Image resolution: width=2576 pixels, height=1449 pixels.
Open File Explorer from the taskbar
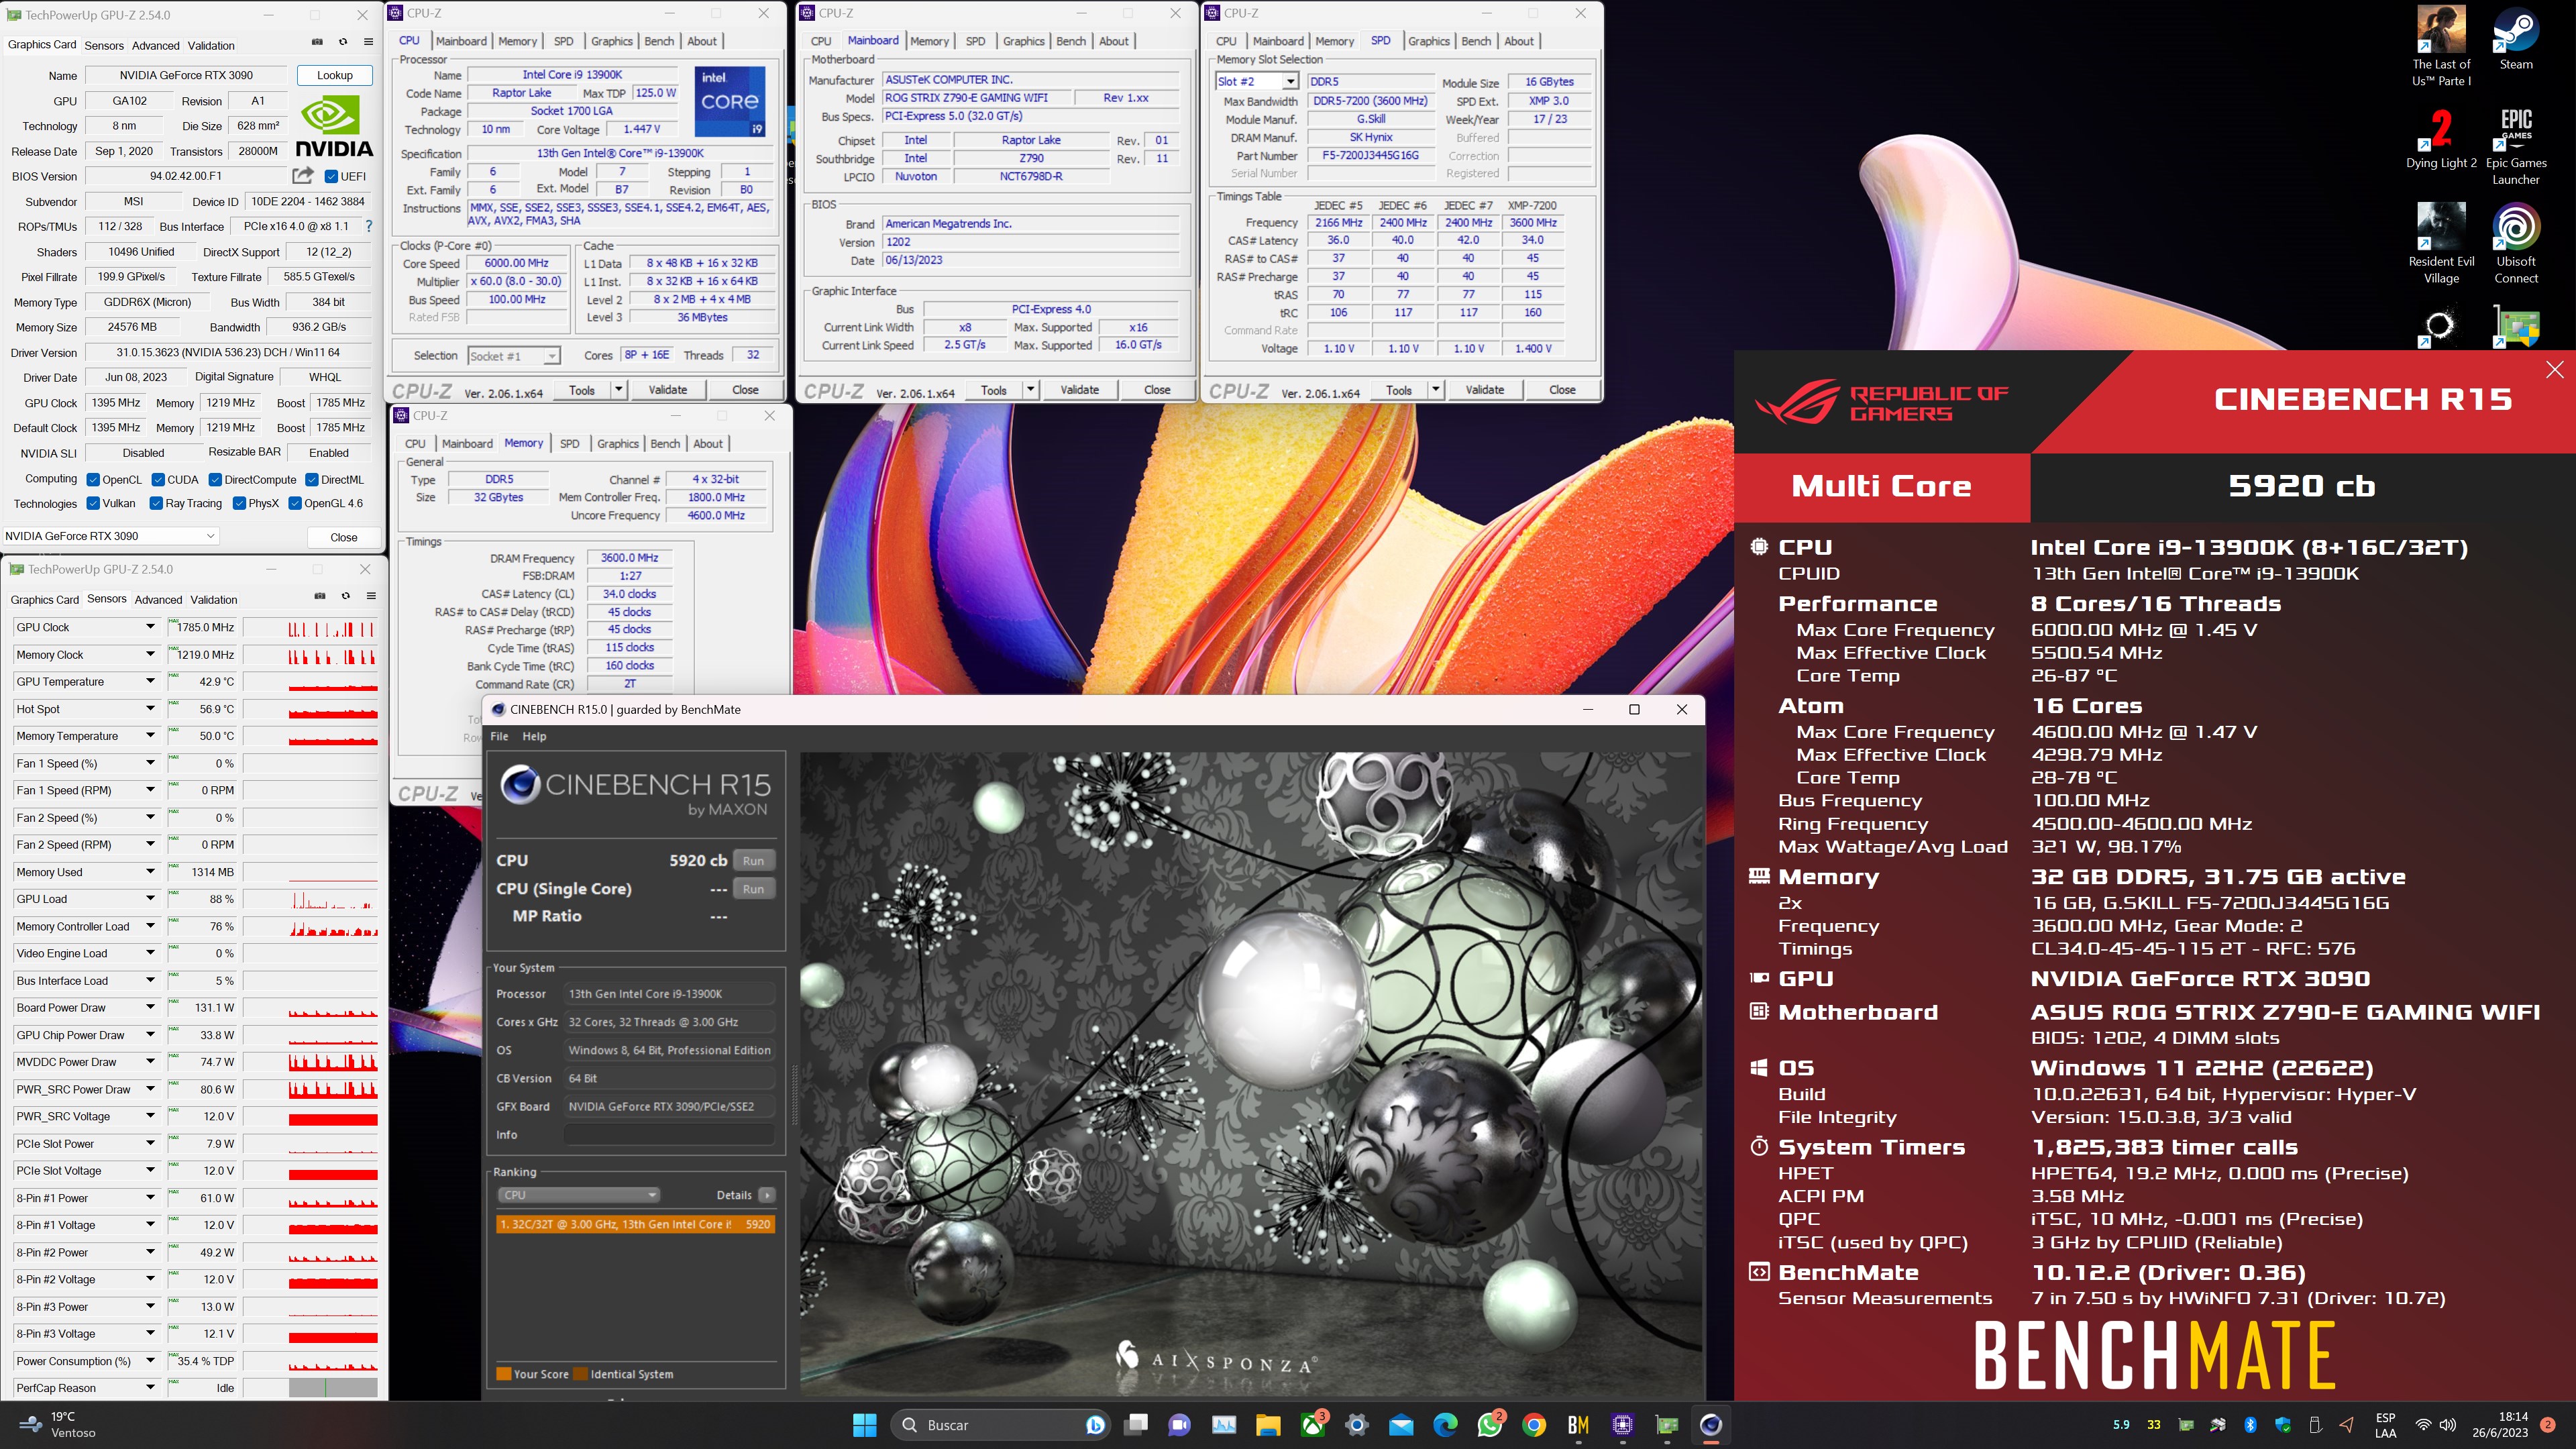coord(1268,1425)
